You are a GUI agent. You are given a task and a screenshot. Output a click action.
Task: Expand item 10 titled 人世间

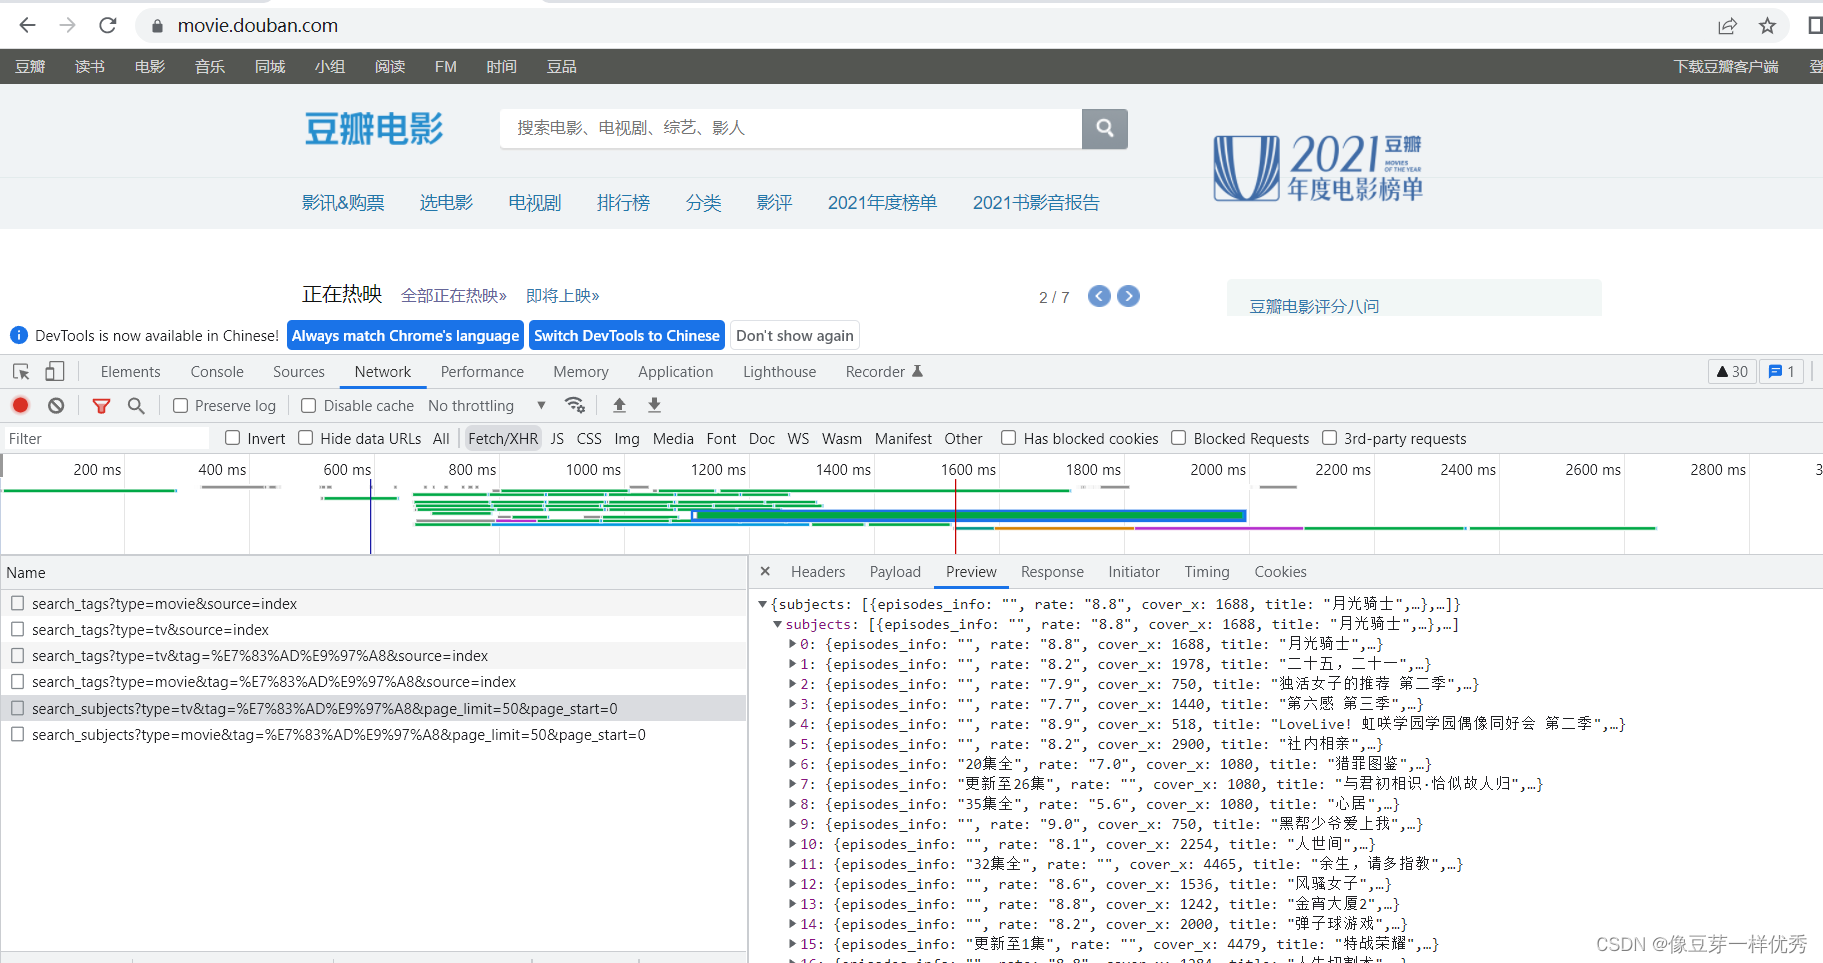[x=792, y=844]
